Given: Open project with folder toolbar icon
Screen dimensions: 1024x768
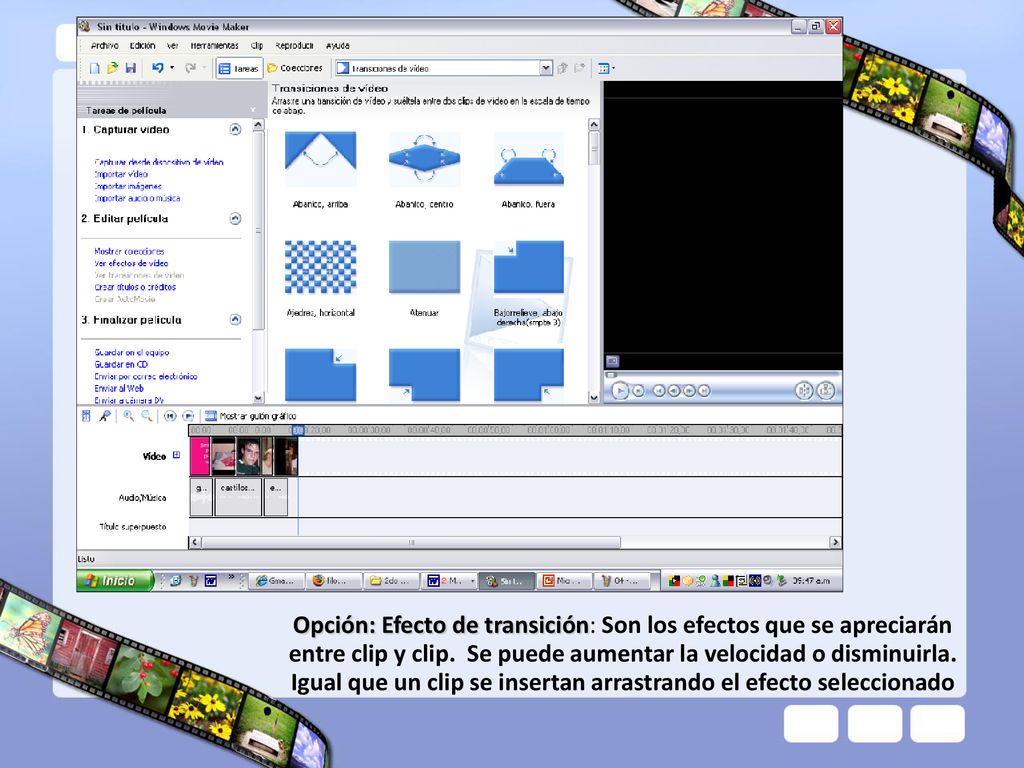Looking at the screenshot, I should click(x=112, y=68).
